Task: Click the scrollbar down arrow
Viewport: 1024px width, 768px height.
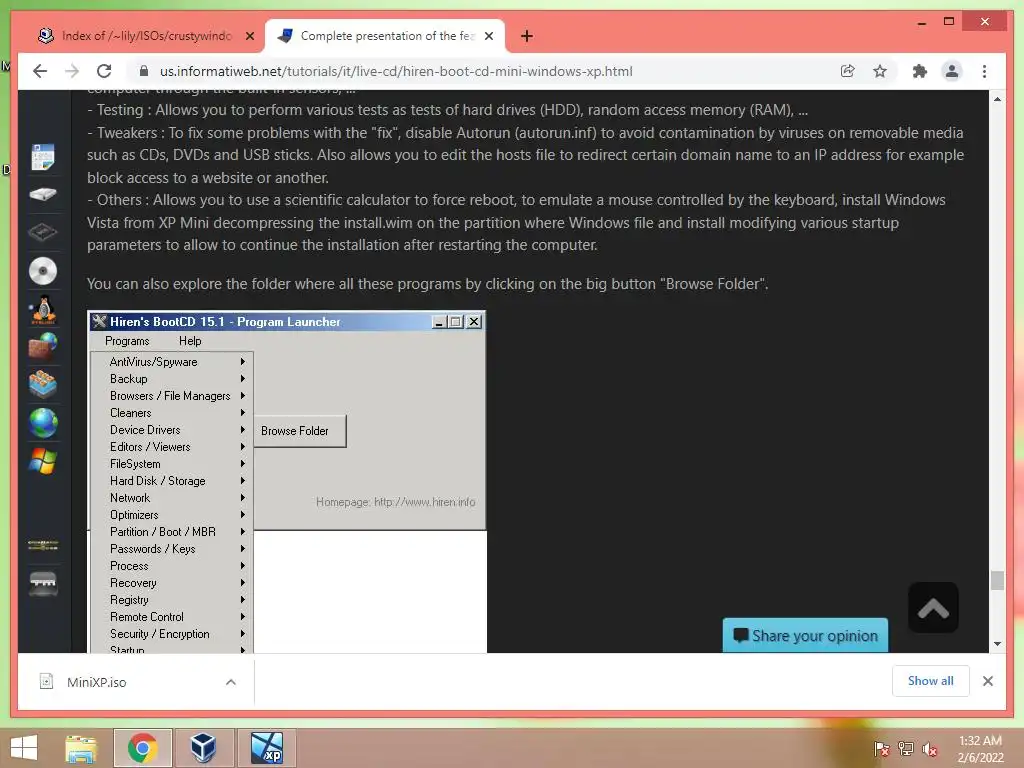Action: (997, 644)
